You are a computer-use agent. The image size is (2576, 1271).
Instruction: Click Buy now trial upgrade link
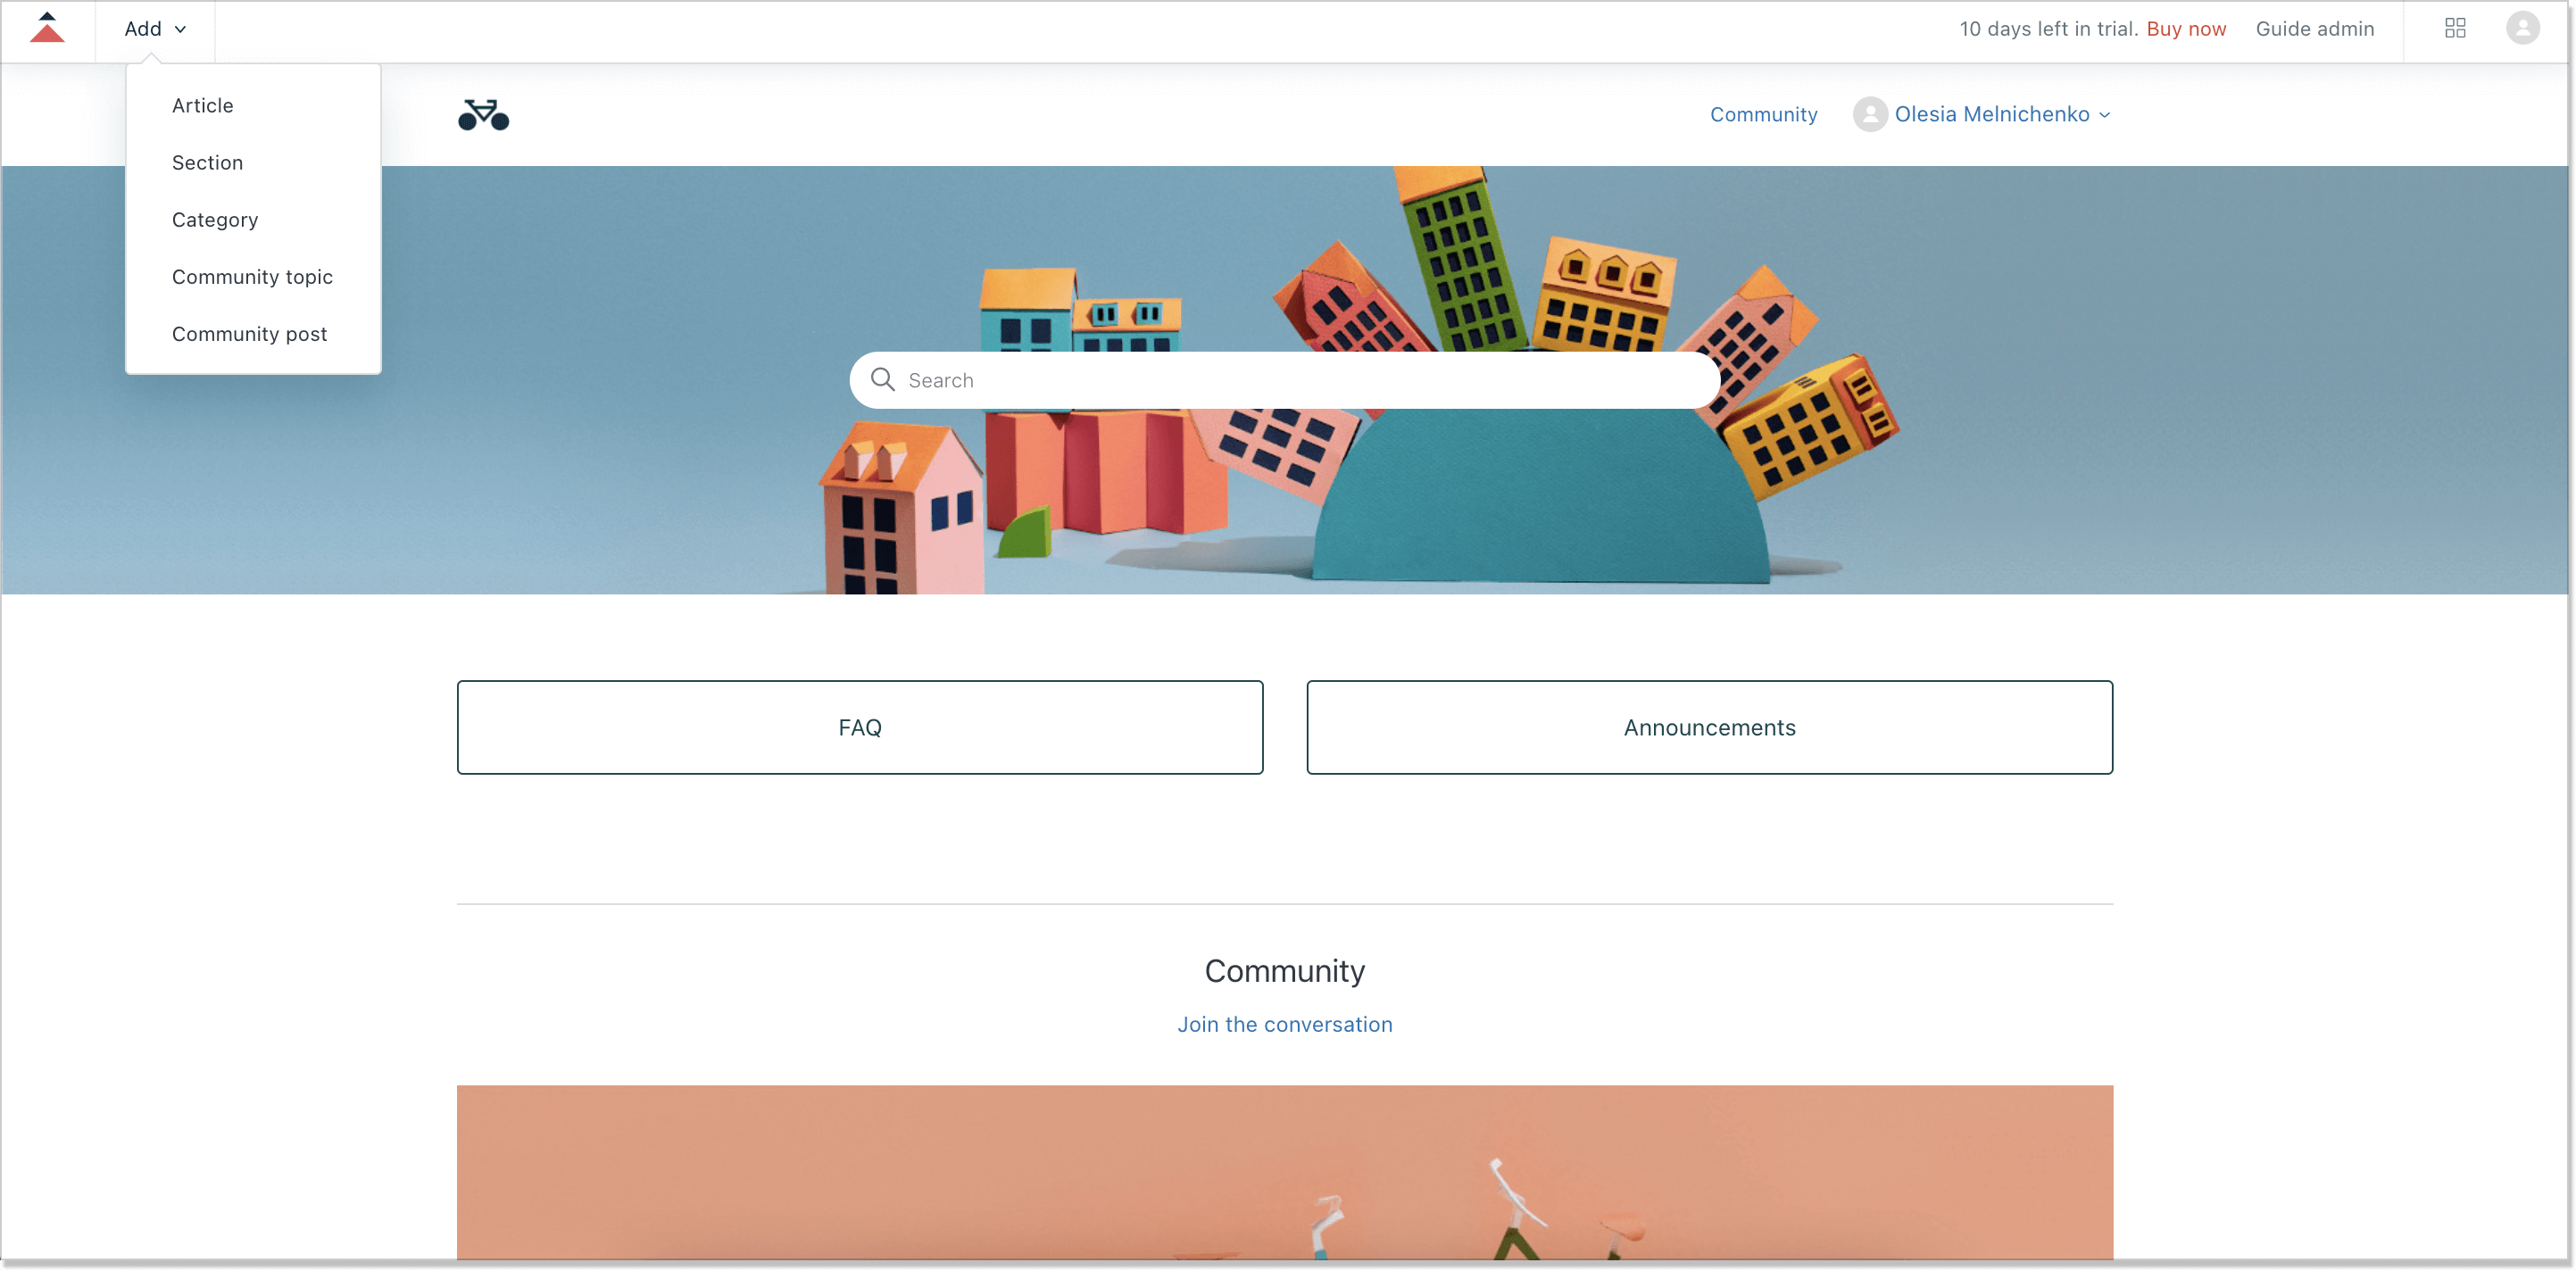click(2187, 28)
